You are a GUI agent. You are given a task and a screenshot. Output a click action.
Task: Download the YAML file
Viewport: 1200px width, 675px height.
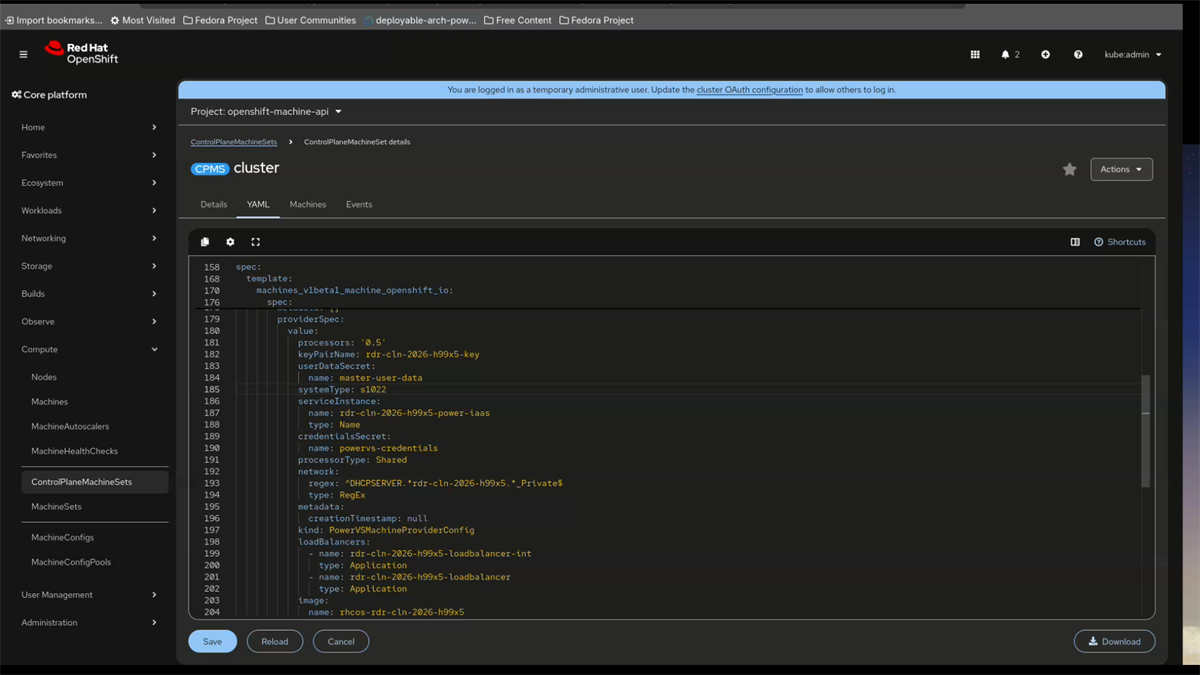click(x=1114, y=641)
